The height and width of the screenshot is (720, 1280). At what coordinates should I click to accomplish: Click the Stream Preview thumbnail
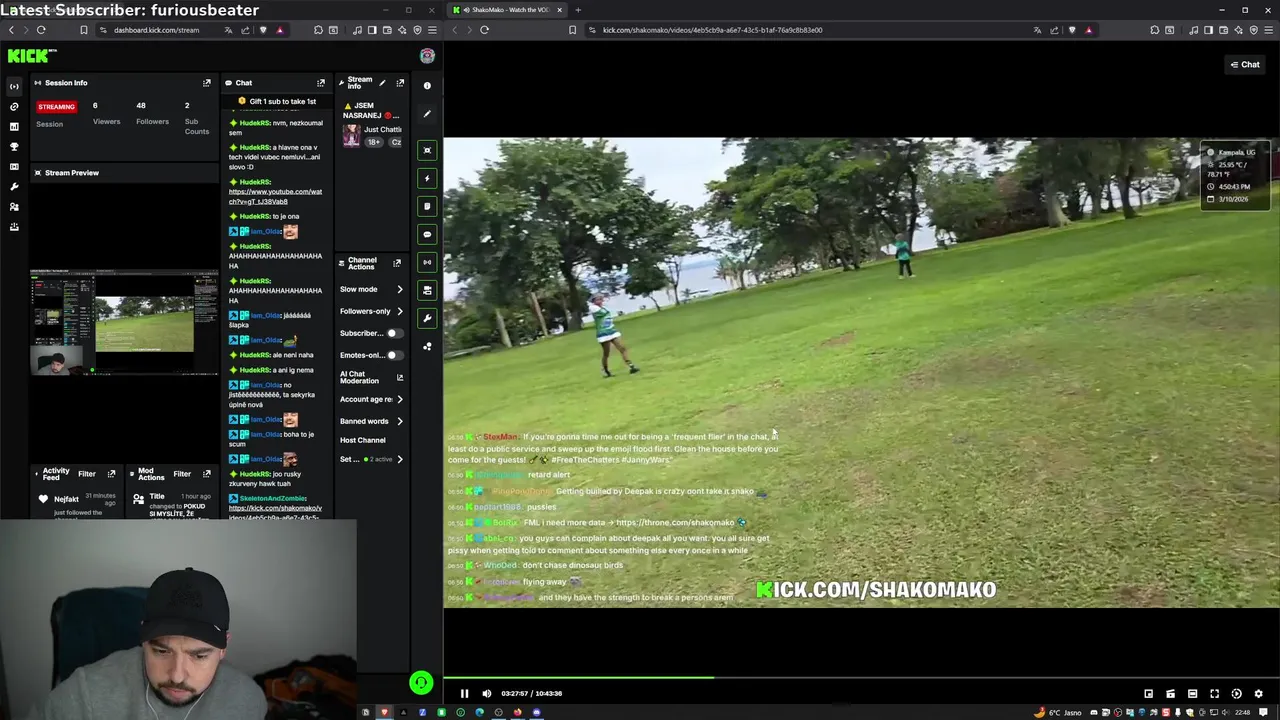(124, 322)
